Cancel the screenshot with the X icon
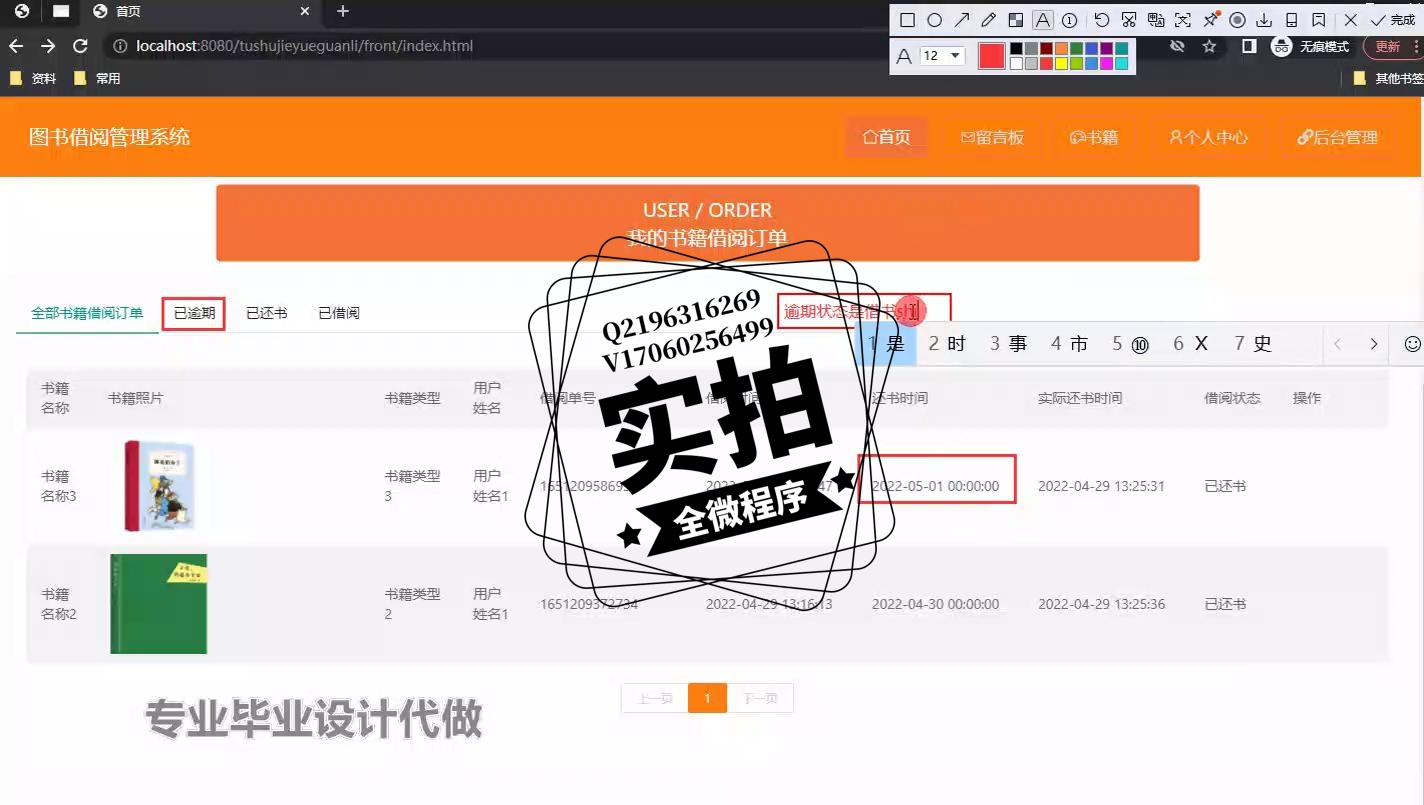 pos(1350,20)
